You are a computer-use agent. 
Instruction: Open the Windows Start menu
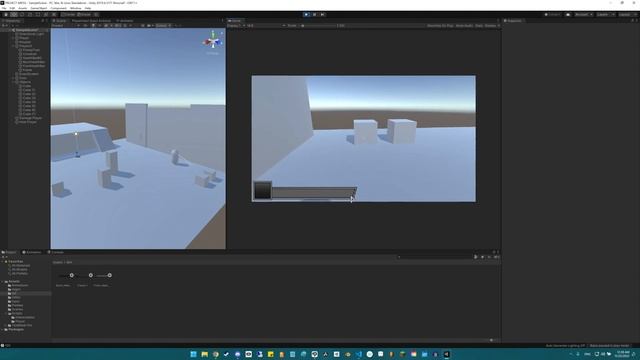193,354
